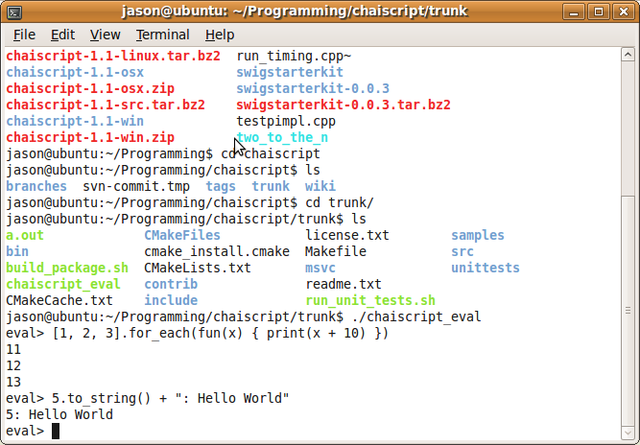The height and width of the screenshot is (445, 640).
Task: Click the scrollbar down arrow
Action: (x=627, y=433)
